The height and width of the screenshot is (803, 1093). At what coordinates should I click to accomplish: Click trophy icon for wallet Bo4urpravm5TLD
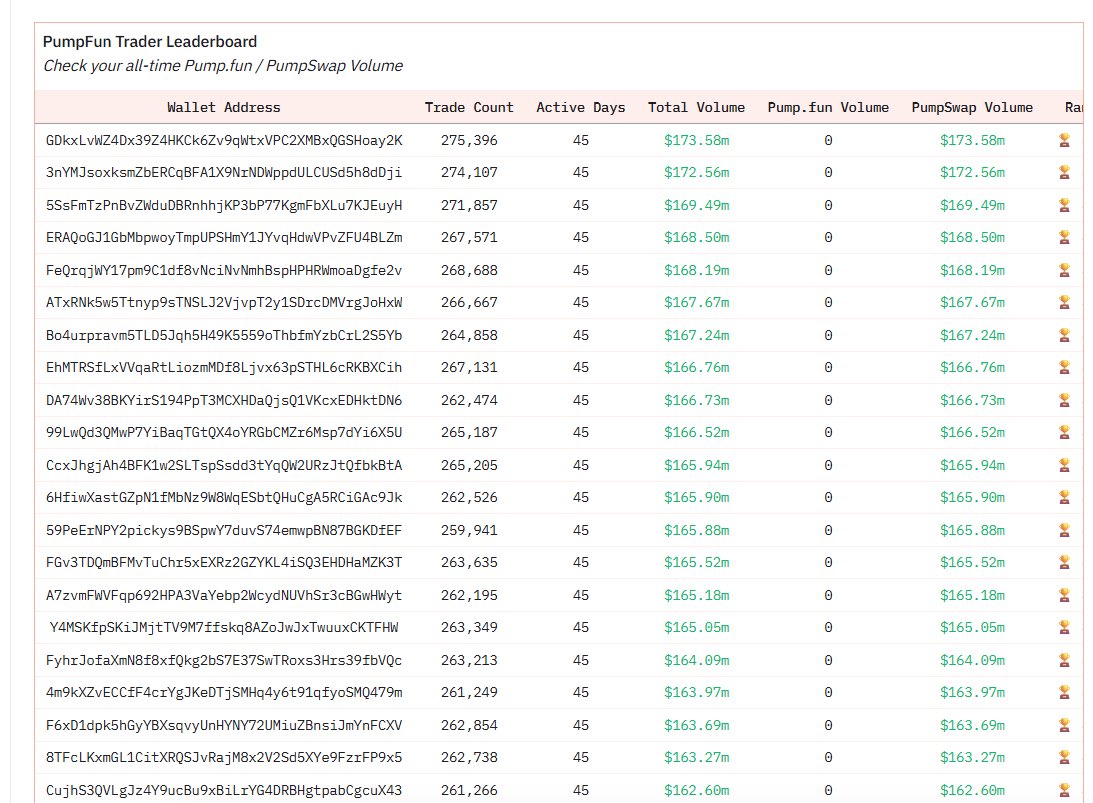[x=1064, y=335]
